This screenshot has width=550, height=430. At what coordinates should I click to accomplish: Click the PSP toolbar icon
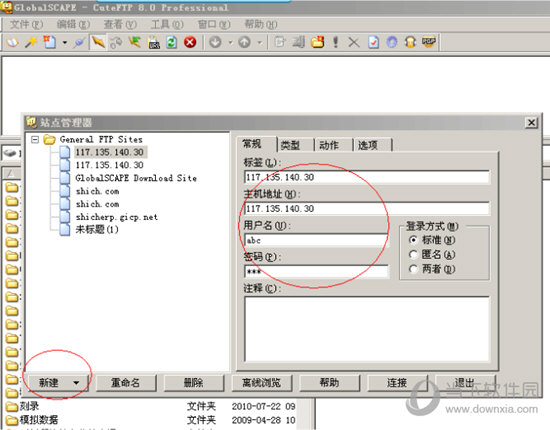tap(429, 43)
